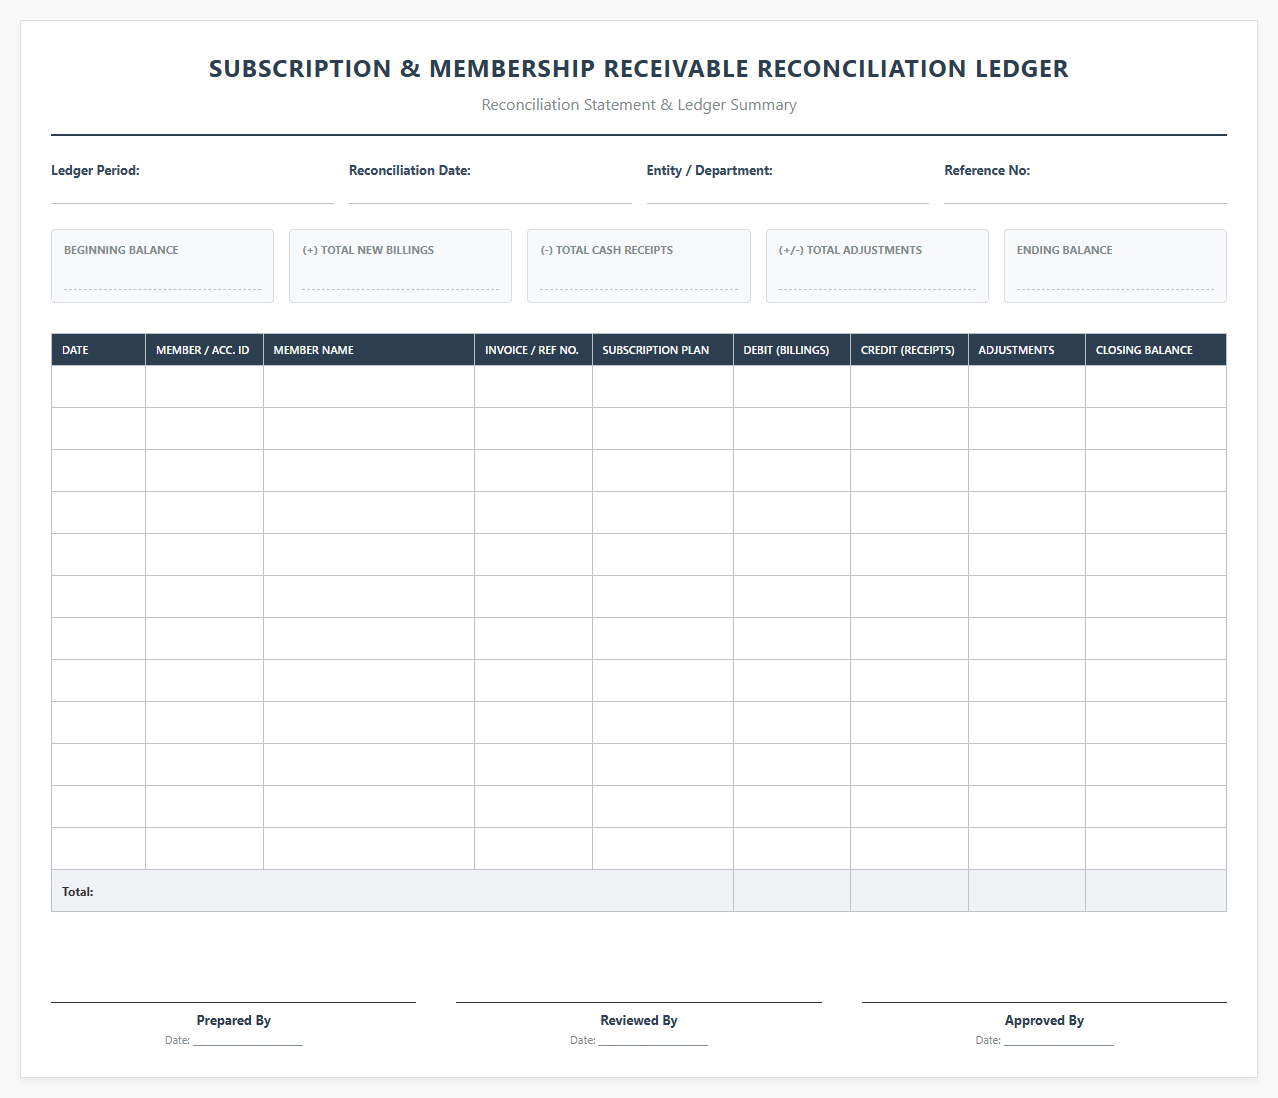The image size is (1278, 1098).
Task: Click the Date line under Reviewed By
Action: coord(653,1042)
